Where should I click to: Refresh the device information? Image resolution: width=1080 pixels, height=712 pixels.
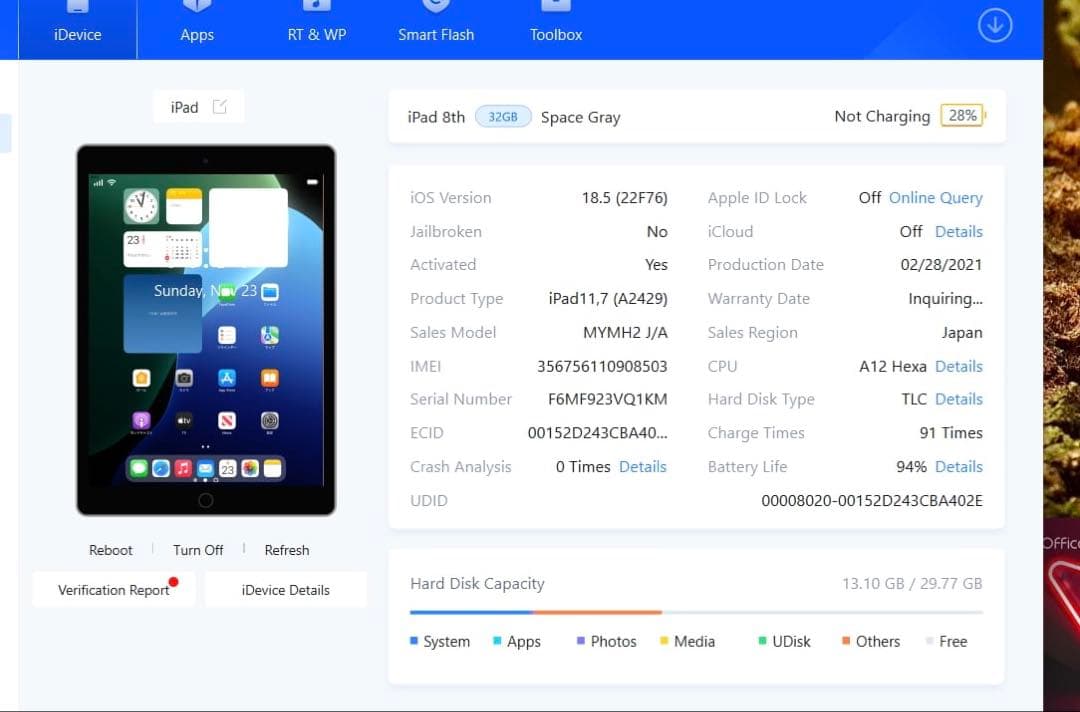(287, 550)
